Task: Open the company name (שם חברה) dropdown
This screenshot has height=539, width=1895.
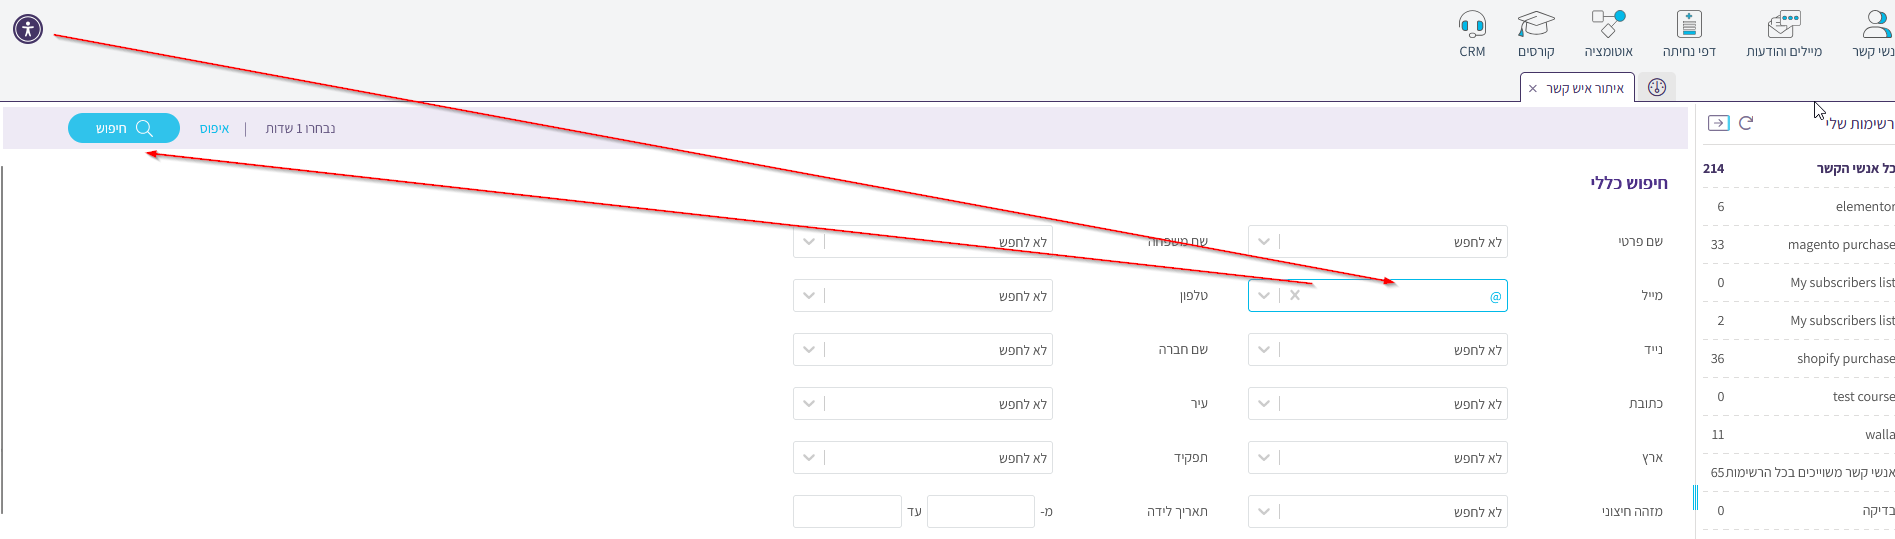Action: point(809,350)
